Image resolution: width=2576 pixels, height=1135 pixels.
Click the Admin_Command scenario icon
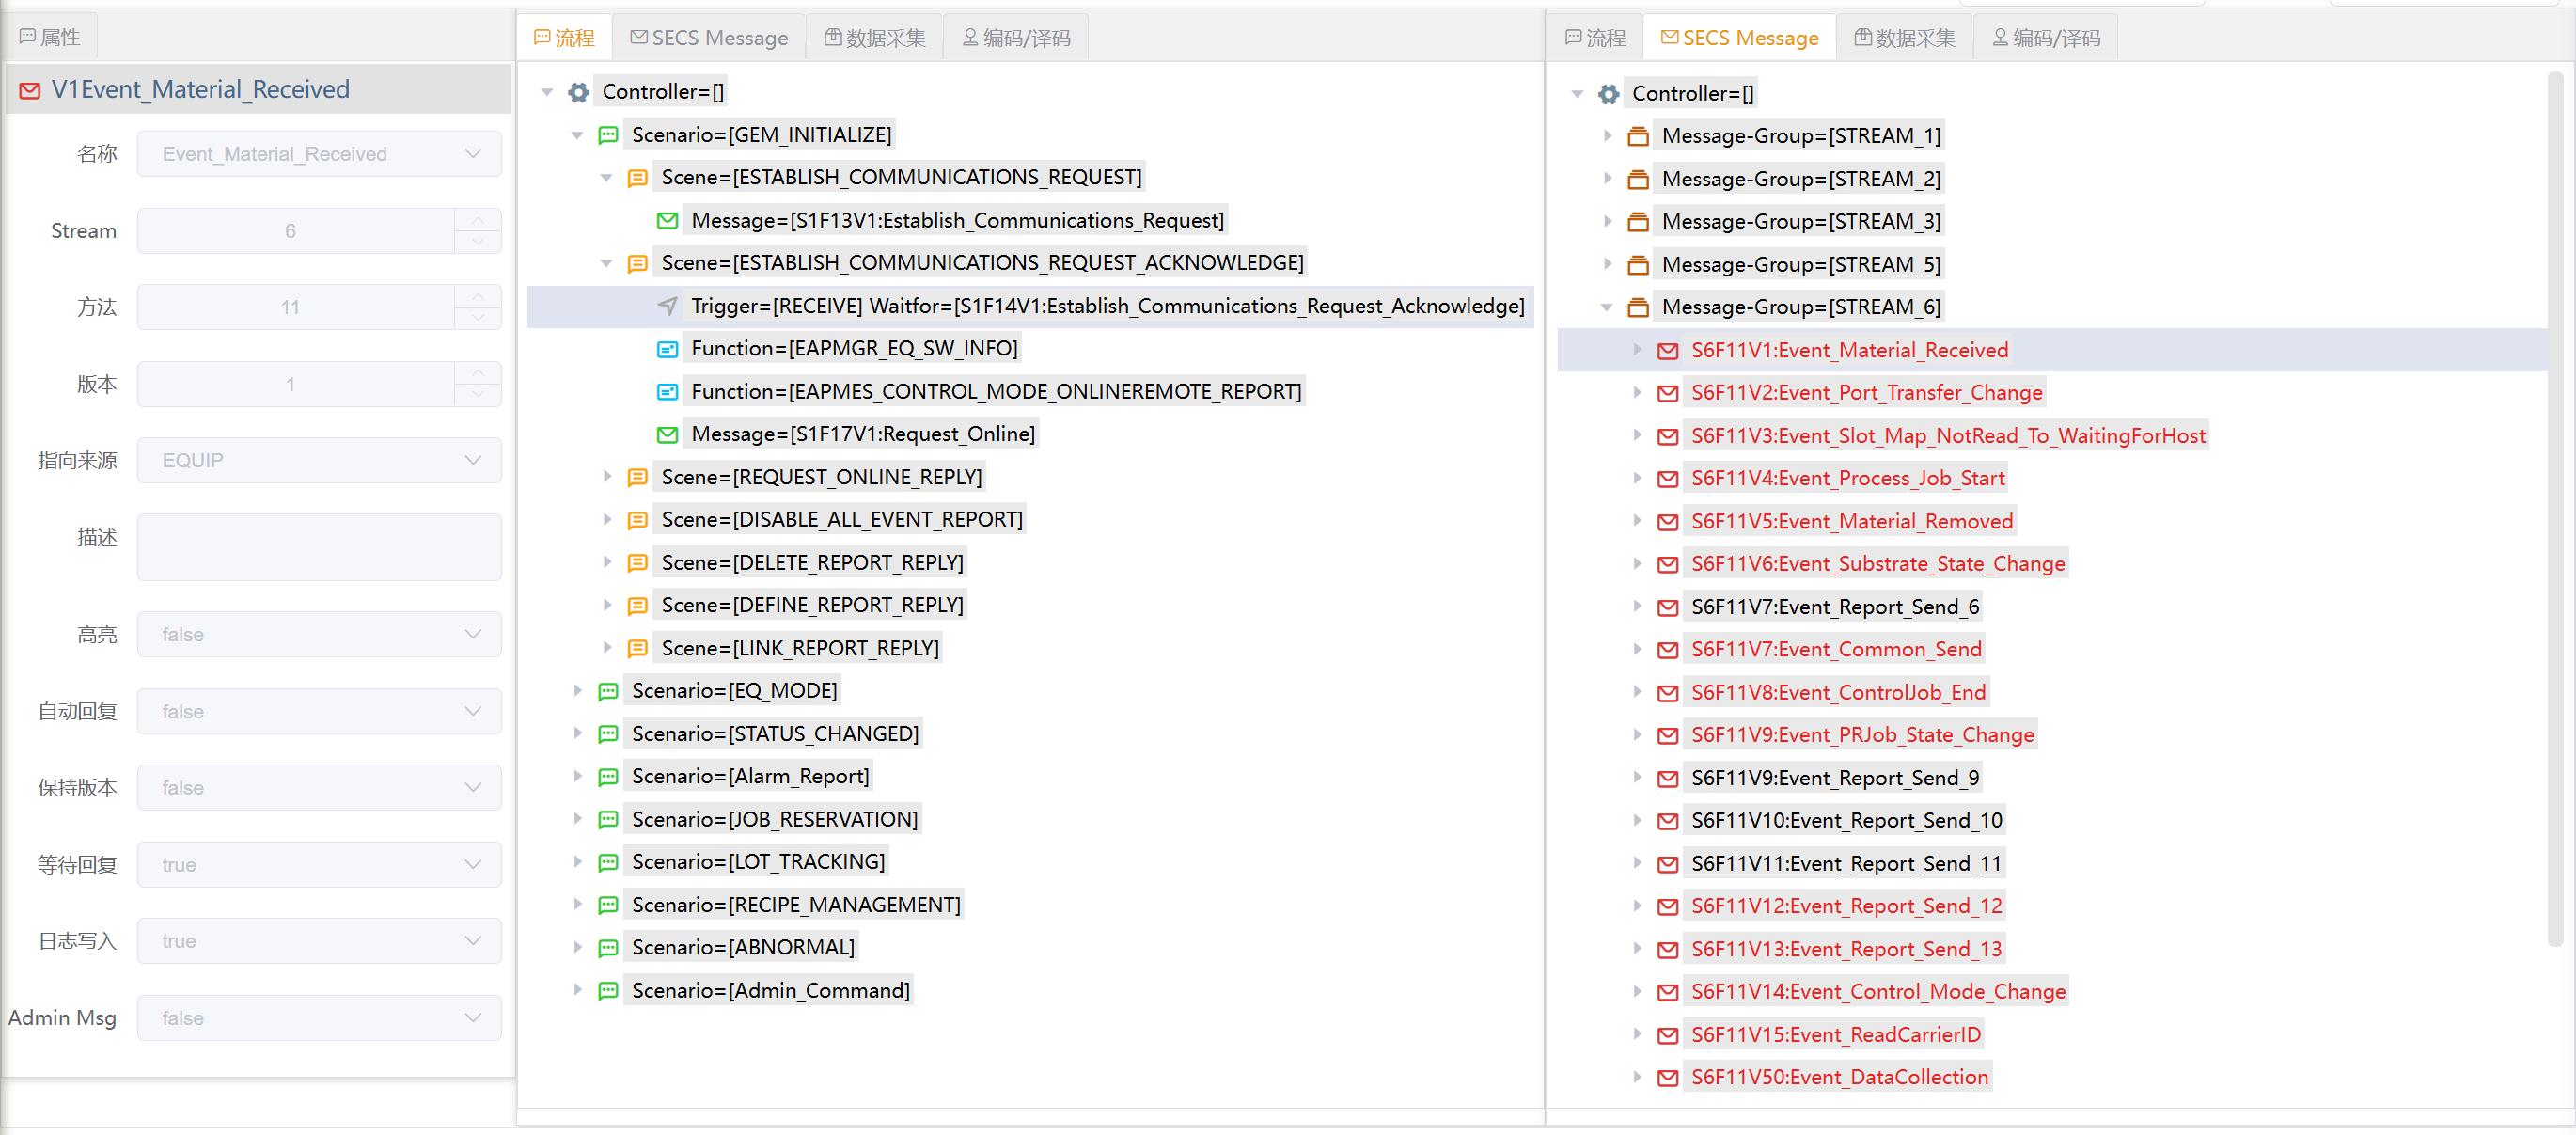(x=608, y=991)
